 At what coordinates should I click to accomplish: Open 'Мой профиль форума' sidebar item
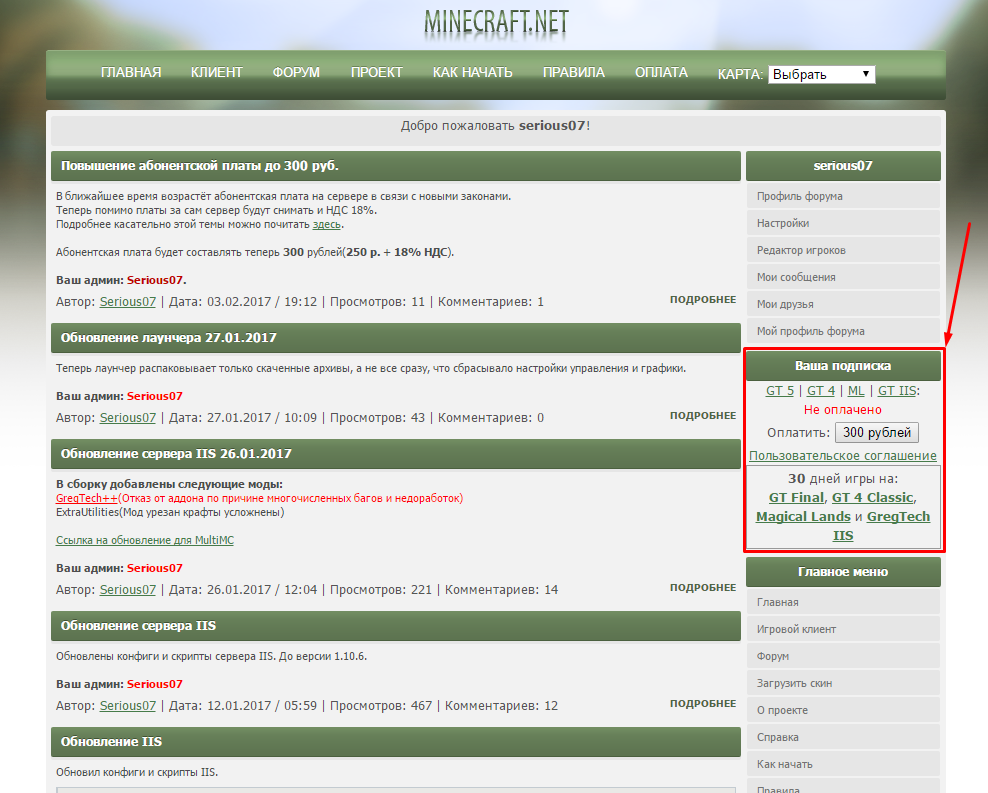tap(843, 331)
